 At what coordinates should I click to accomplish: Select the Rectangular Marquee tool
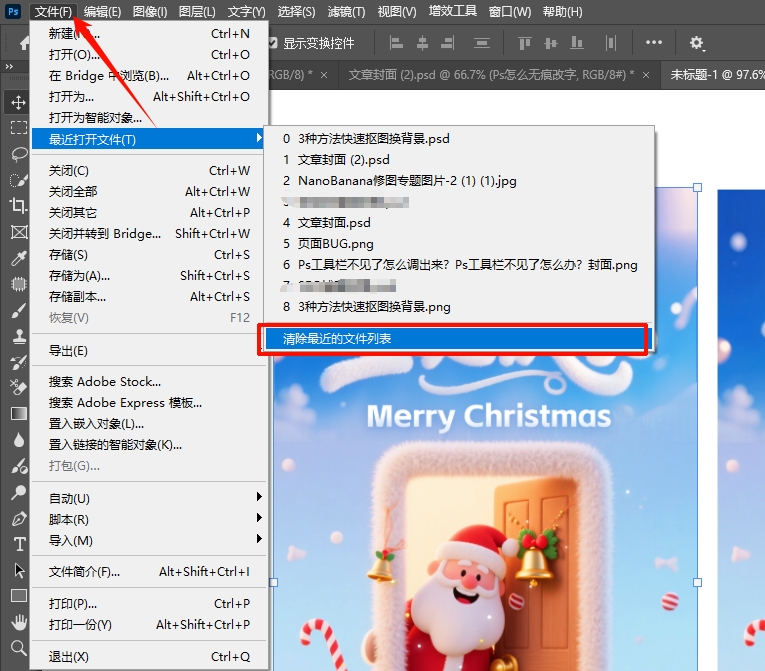[x=18, y=128]
